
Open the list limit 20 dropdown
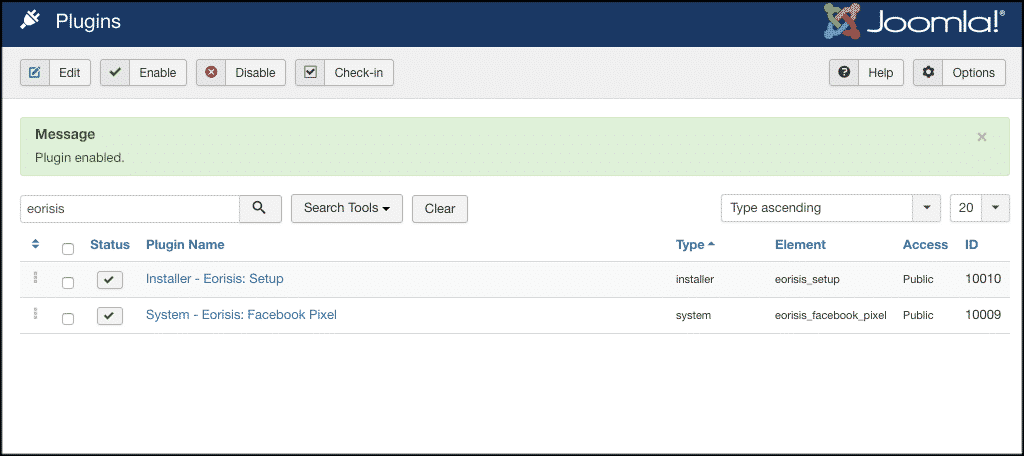click(980, 208)
